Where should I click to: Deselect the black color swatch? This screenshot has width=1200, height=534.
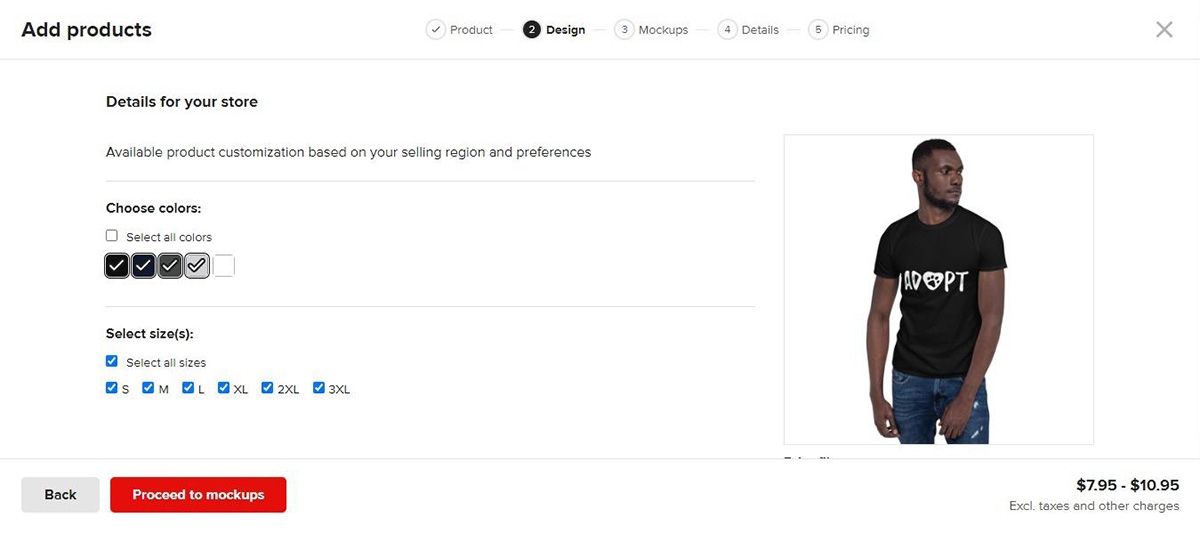tap(117, 266)
